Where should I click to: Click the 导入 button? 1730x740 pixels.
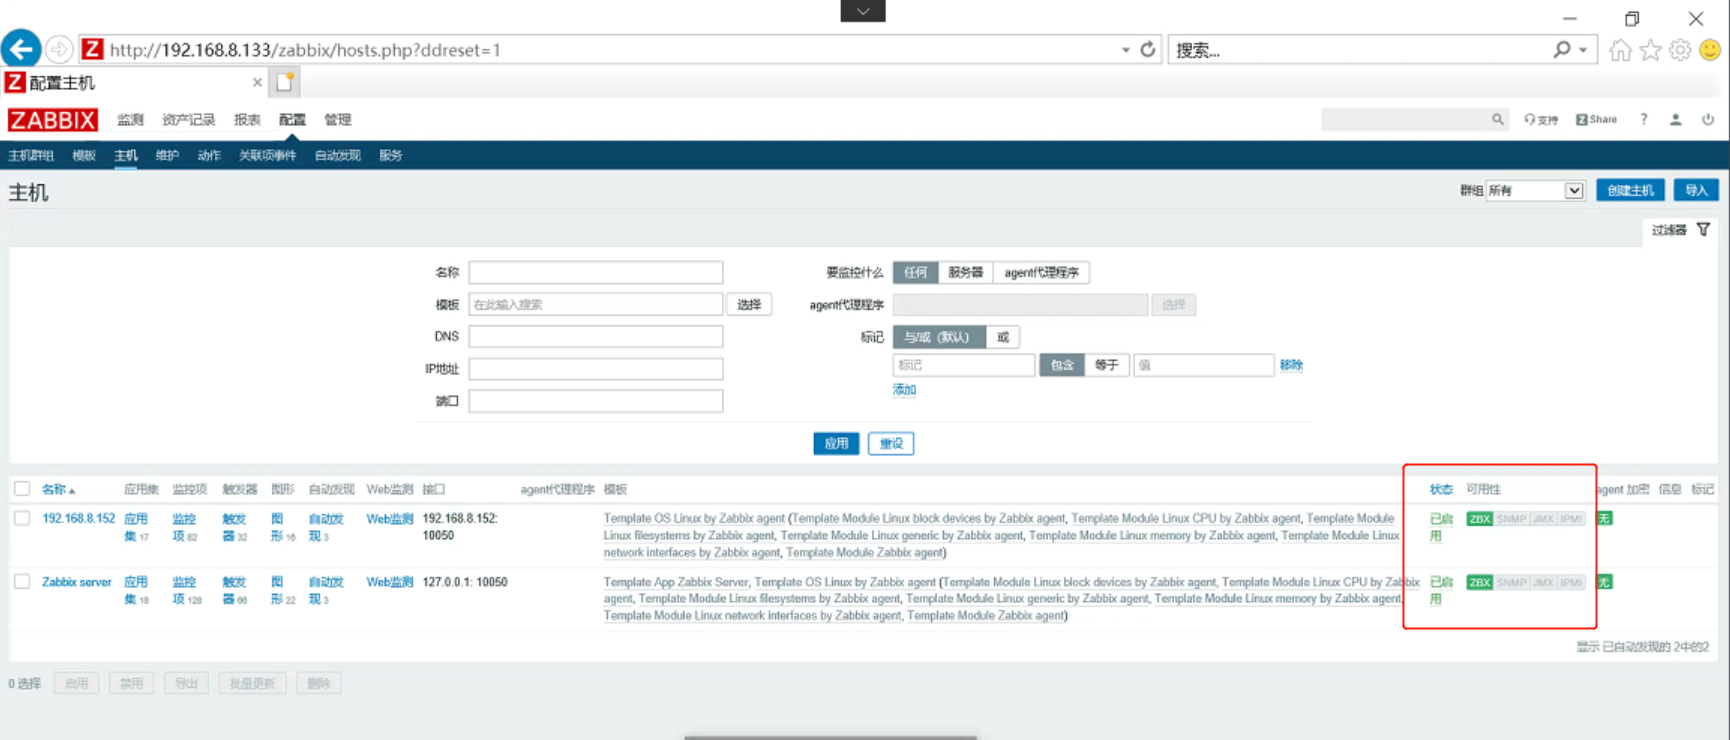(x=1696, y=190)
